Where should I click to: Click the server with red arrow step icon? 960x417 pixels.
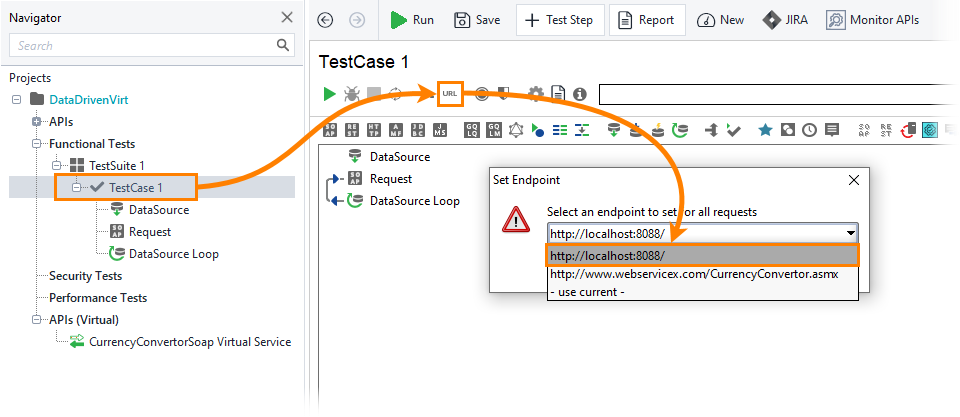click(909, 130)
